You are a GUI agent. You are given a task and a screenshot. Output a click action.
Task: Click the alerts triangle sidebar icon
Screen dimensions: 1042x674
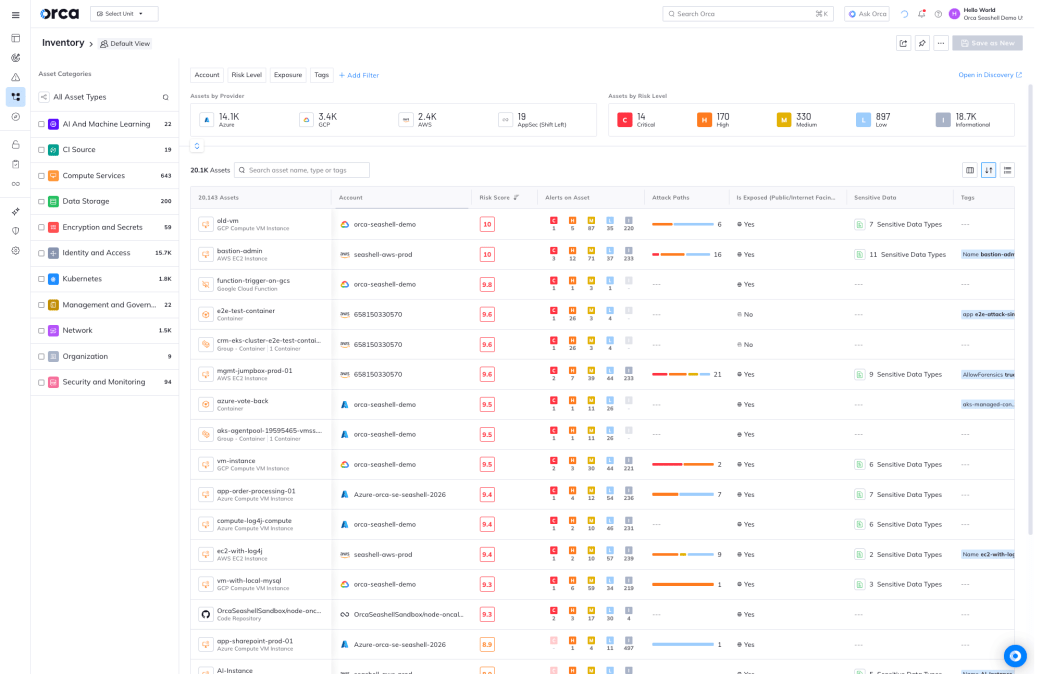[15, 77]
